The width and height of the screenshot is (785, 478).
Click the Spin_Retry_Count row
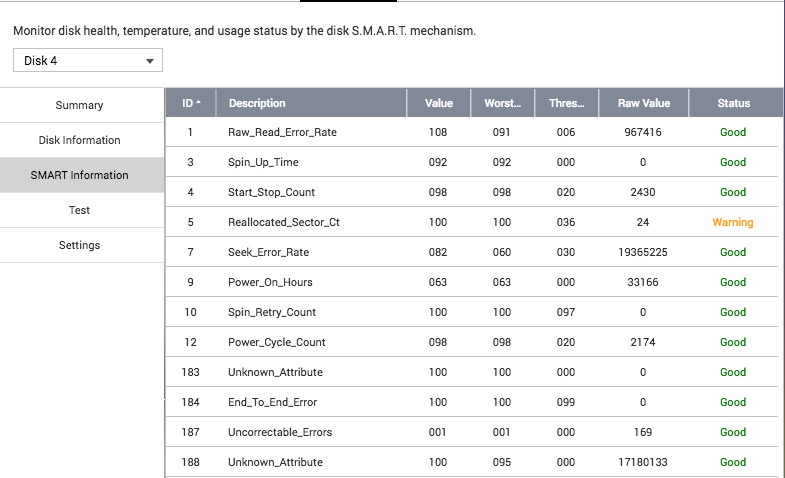[x=272, y=312]
